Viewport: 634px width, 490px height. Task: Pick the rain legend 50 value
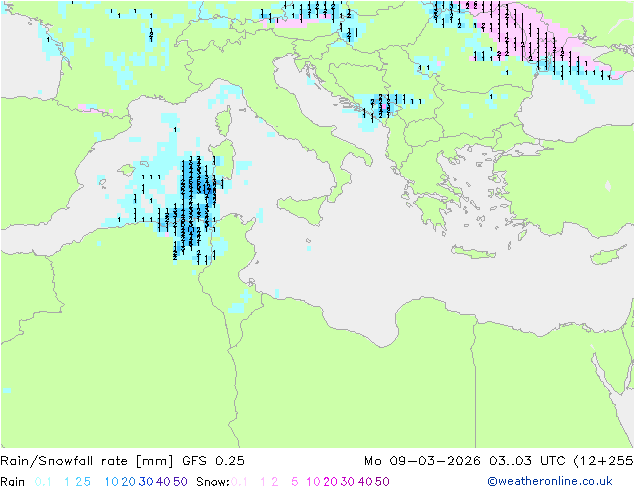point(180,482)
